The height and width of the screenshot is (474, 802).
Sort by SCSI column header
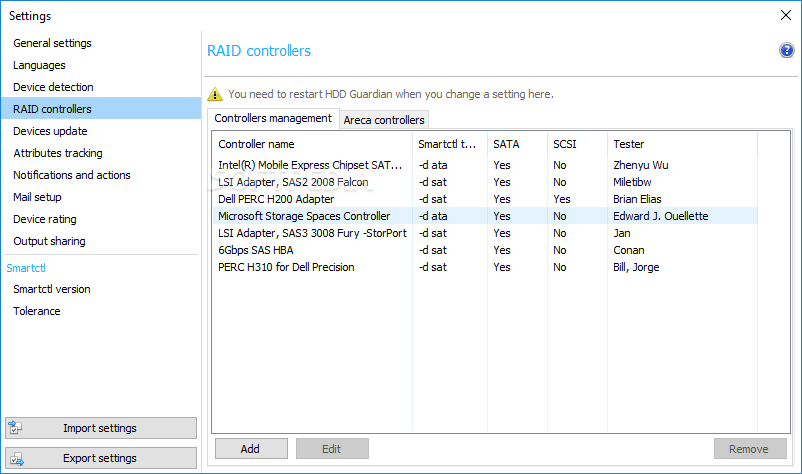577,144
